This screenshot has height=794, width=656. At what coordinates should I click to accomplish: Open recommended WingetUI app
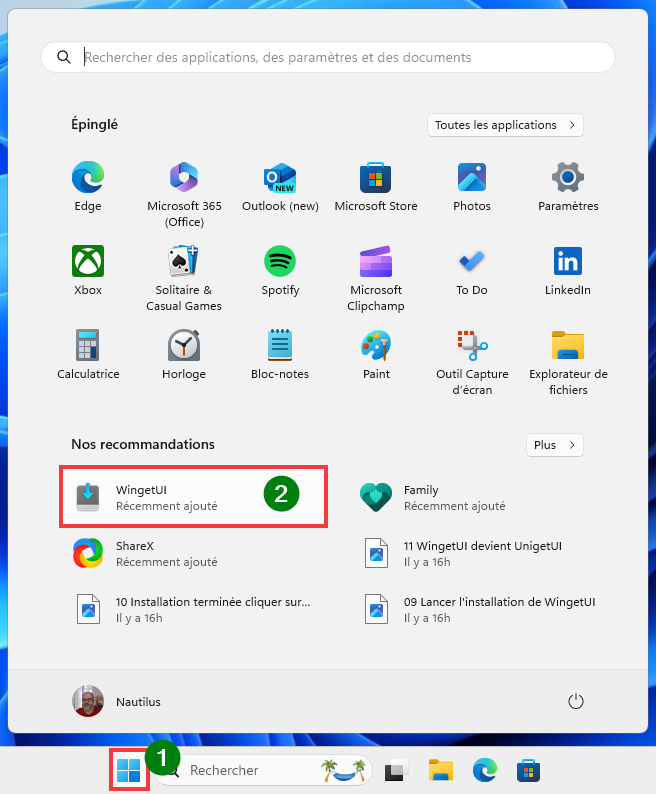pyautogui.click(x=193, y=497)
